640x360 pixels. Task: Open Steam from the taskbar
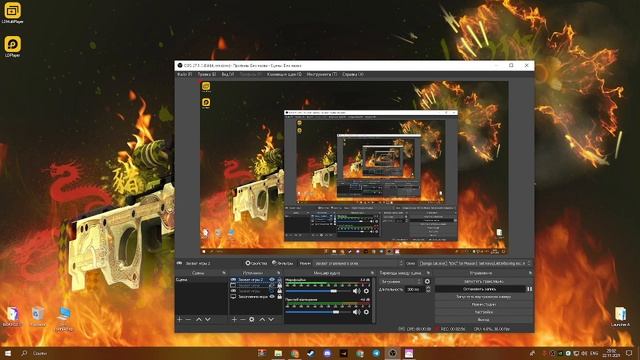click(311, 353)
